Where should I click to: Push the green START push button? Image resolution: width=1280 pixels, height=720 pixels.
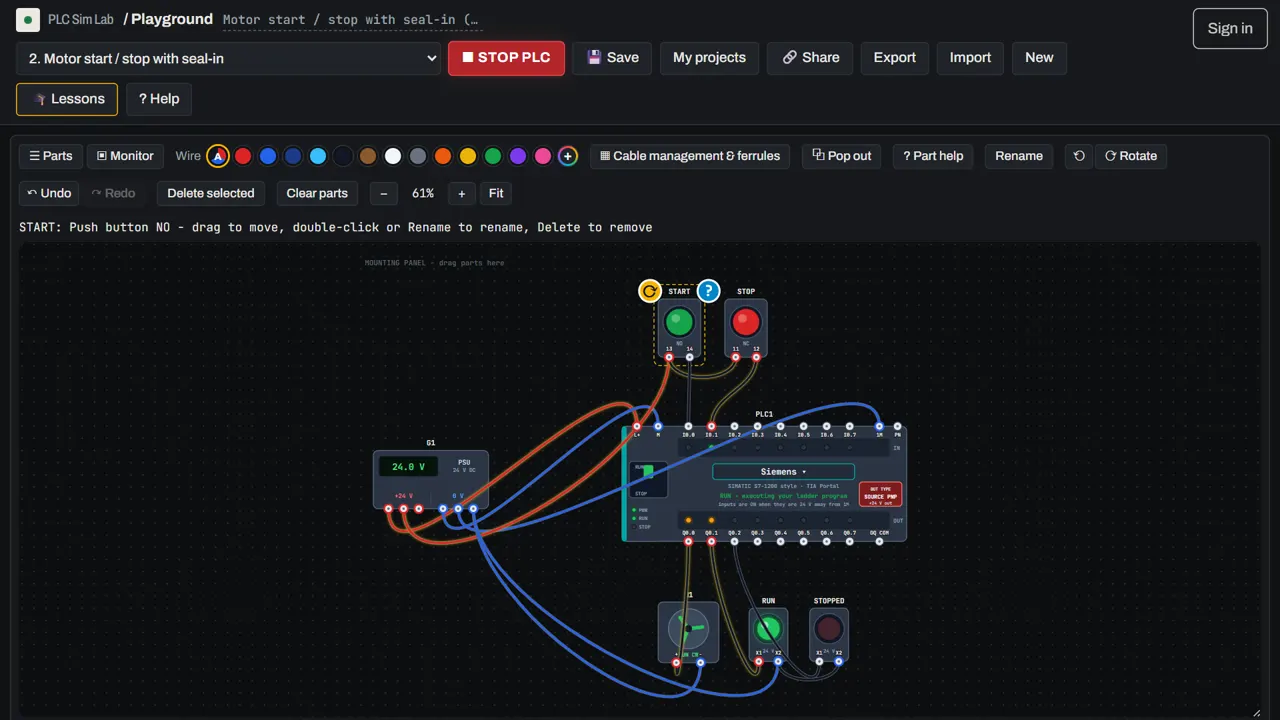click(x=679, y=322)
